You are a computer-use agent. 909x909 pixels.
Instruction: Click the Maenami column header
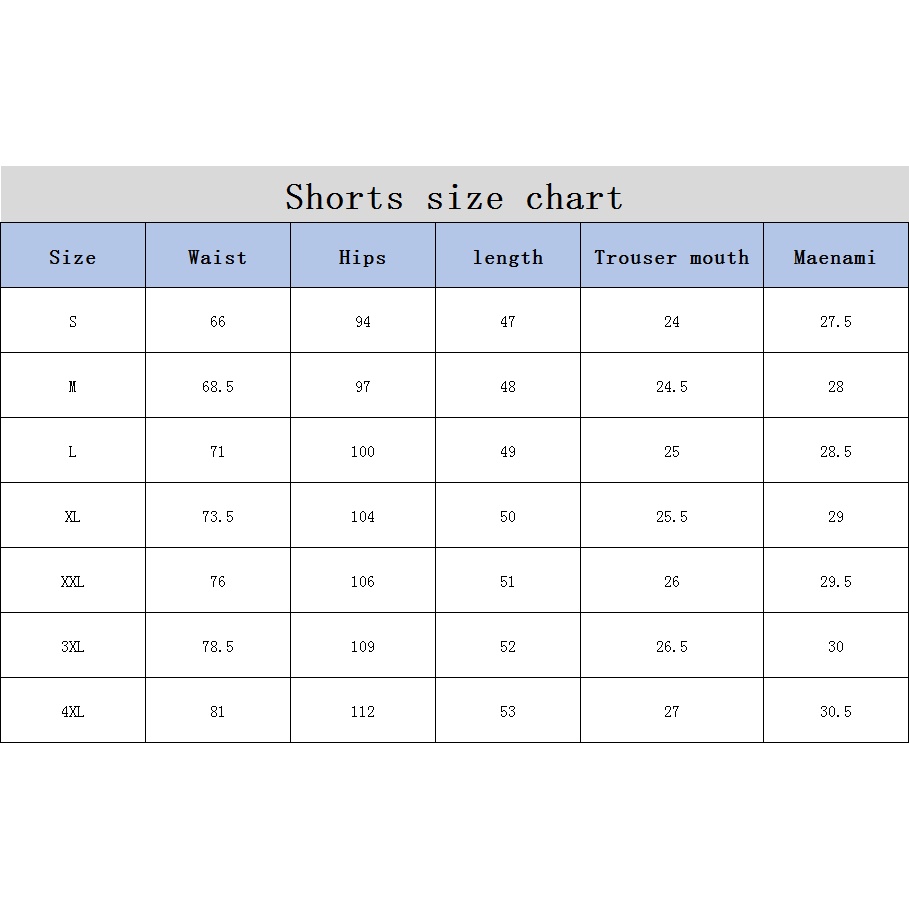tap(835, 257)
